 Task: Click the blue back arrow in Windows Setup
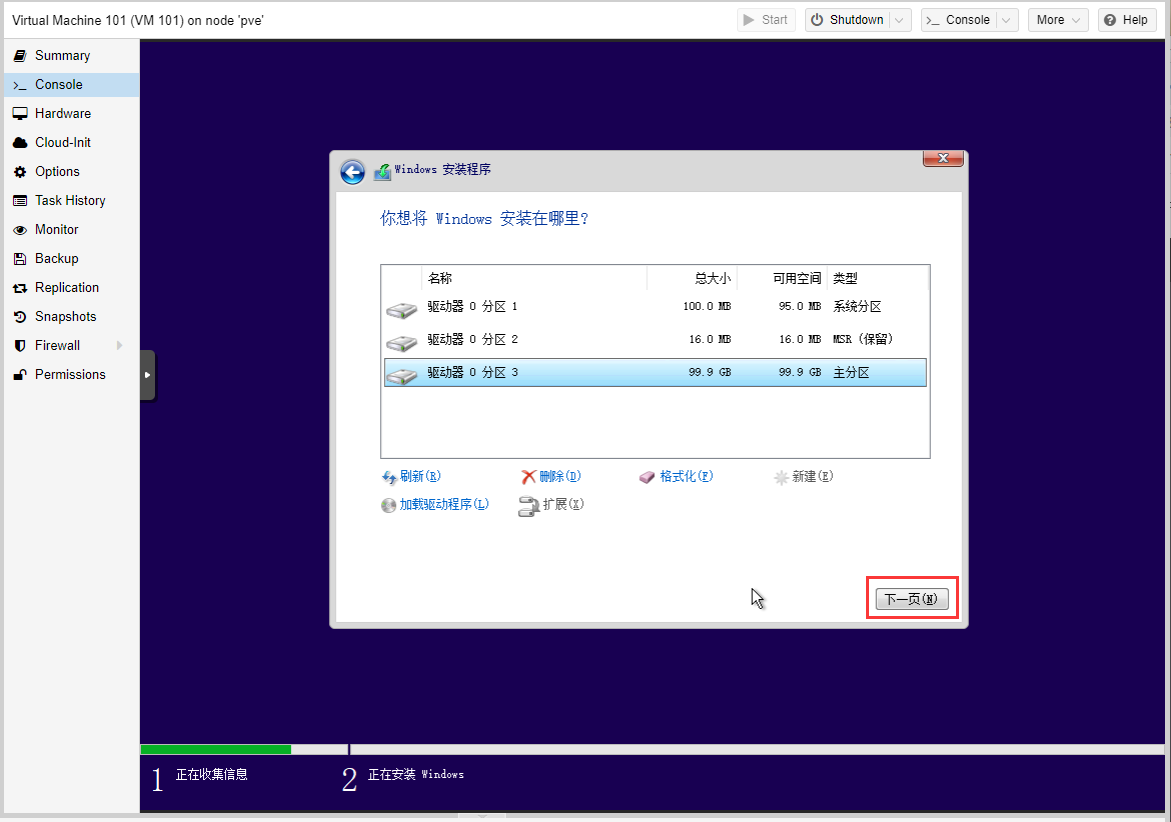pyautogui.click(x=352, y=172)
